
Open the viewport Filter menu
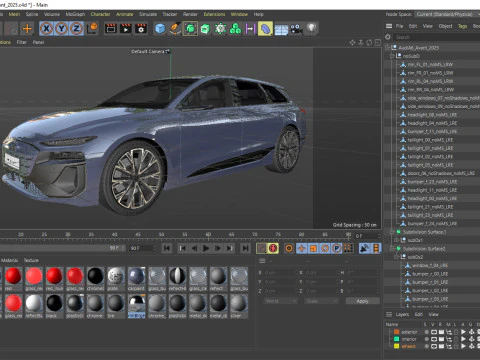click(x=22, y=42)
